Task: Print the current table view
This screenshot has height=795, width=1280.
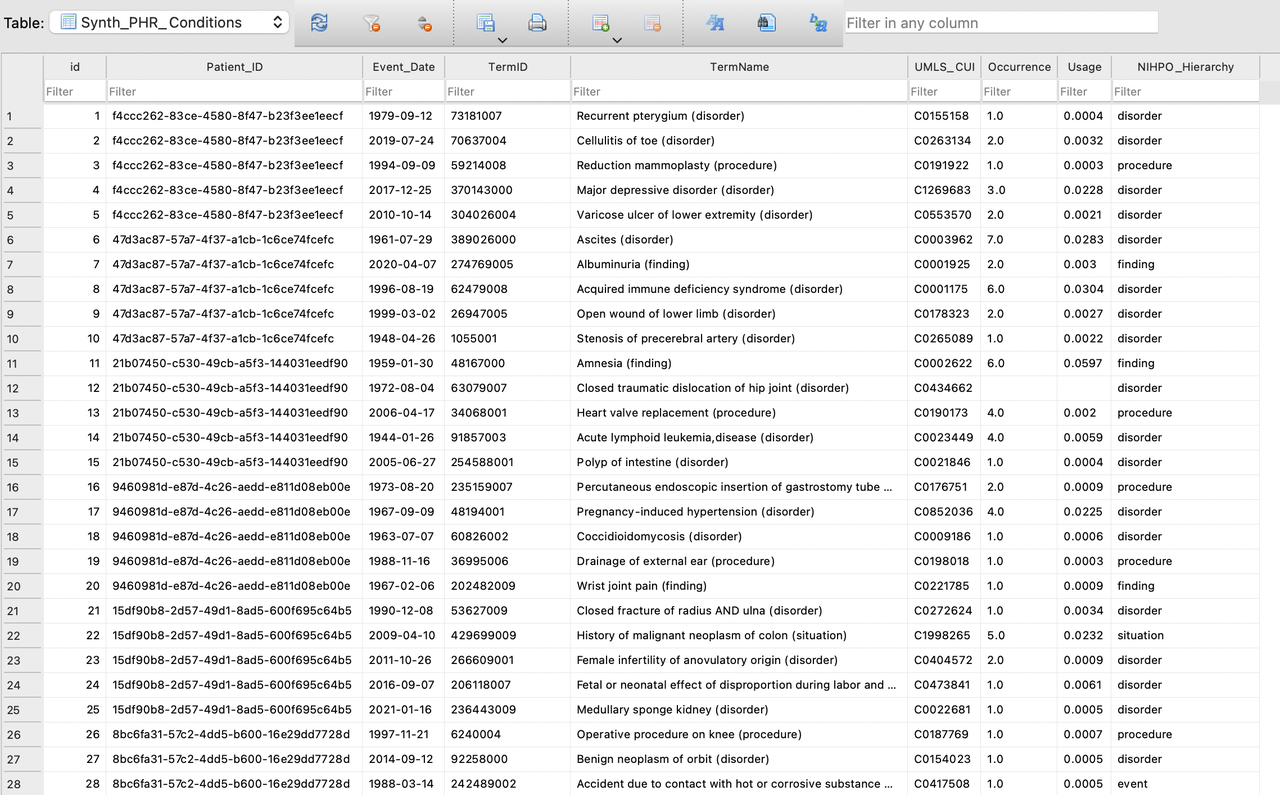Action: pyautogui.click(x=537, y=23)
